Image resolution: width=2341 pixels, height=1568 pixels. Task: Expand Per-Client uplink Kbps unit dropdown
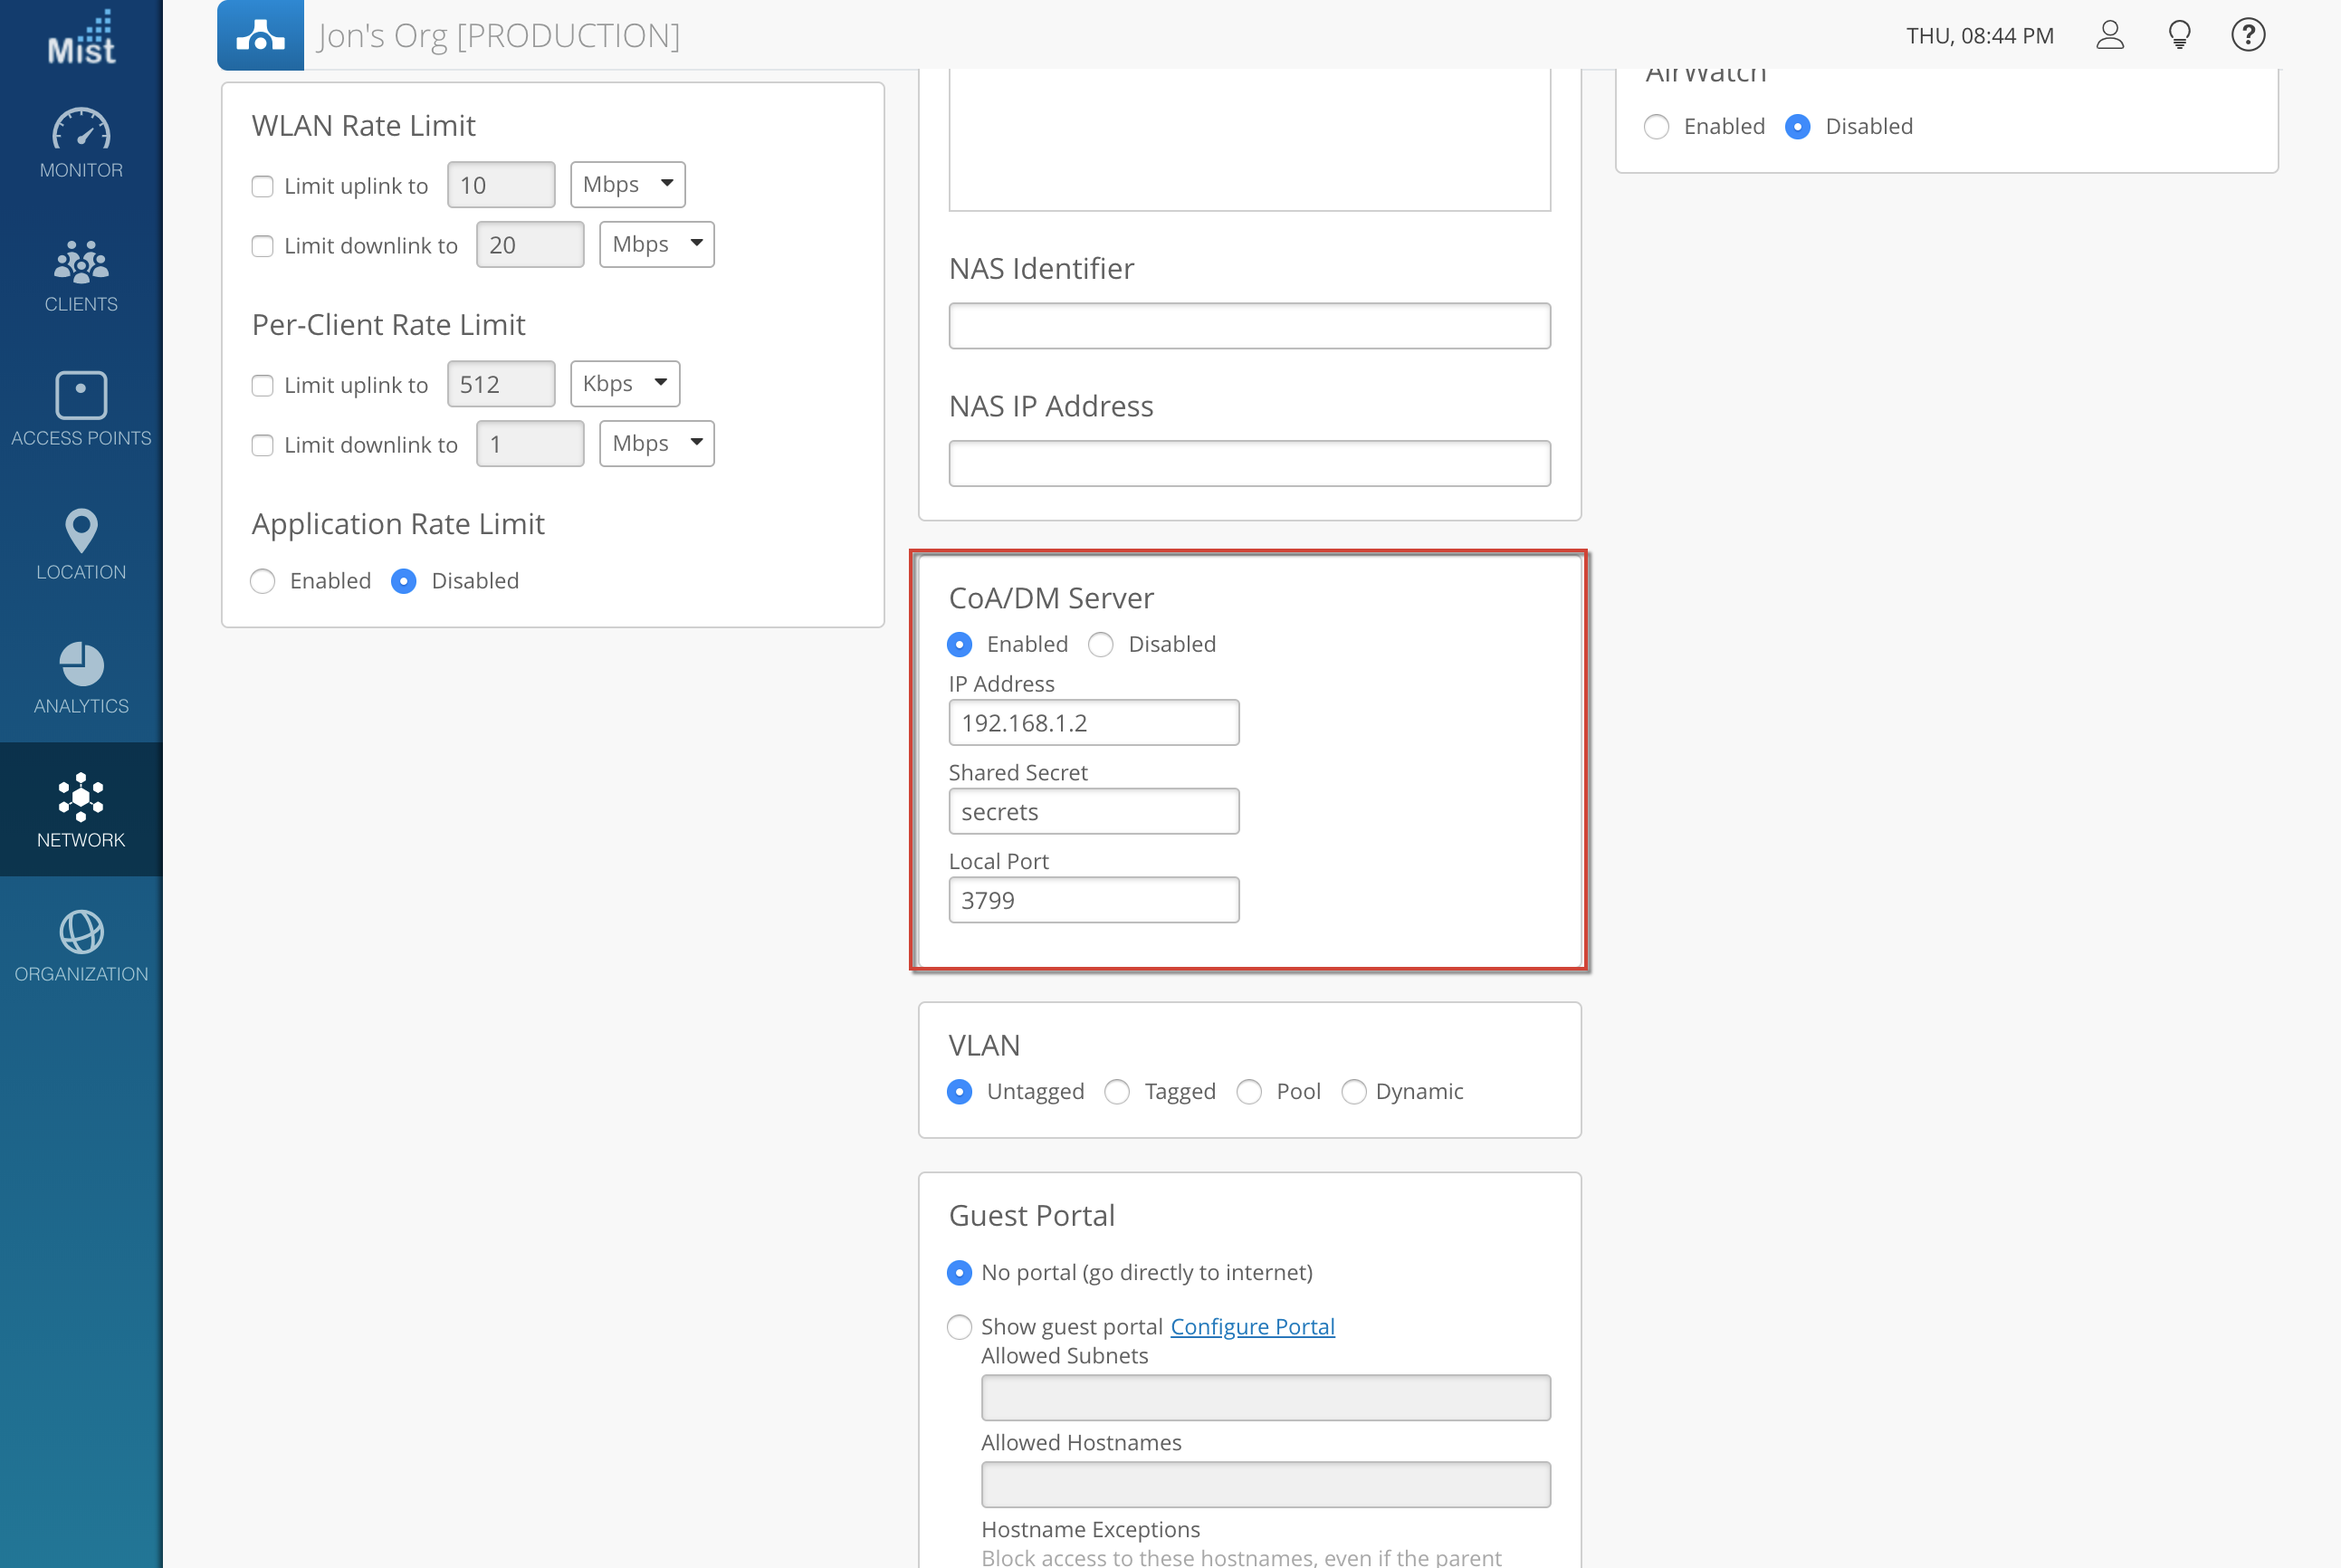[624, 384]
